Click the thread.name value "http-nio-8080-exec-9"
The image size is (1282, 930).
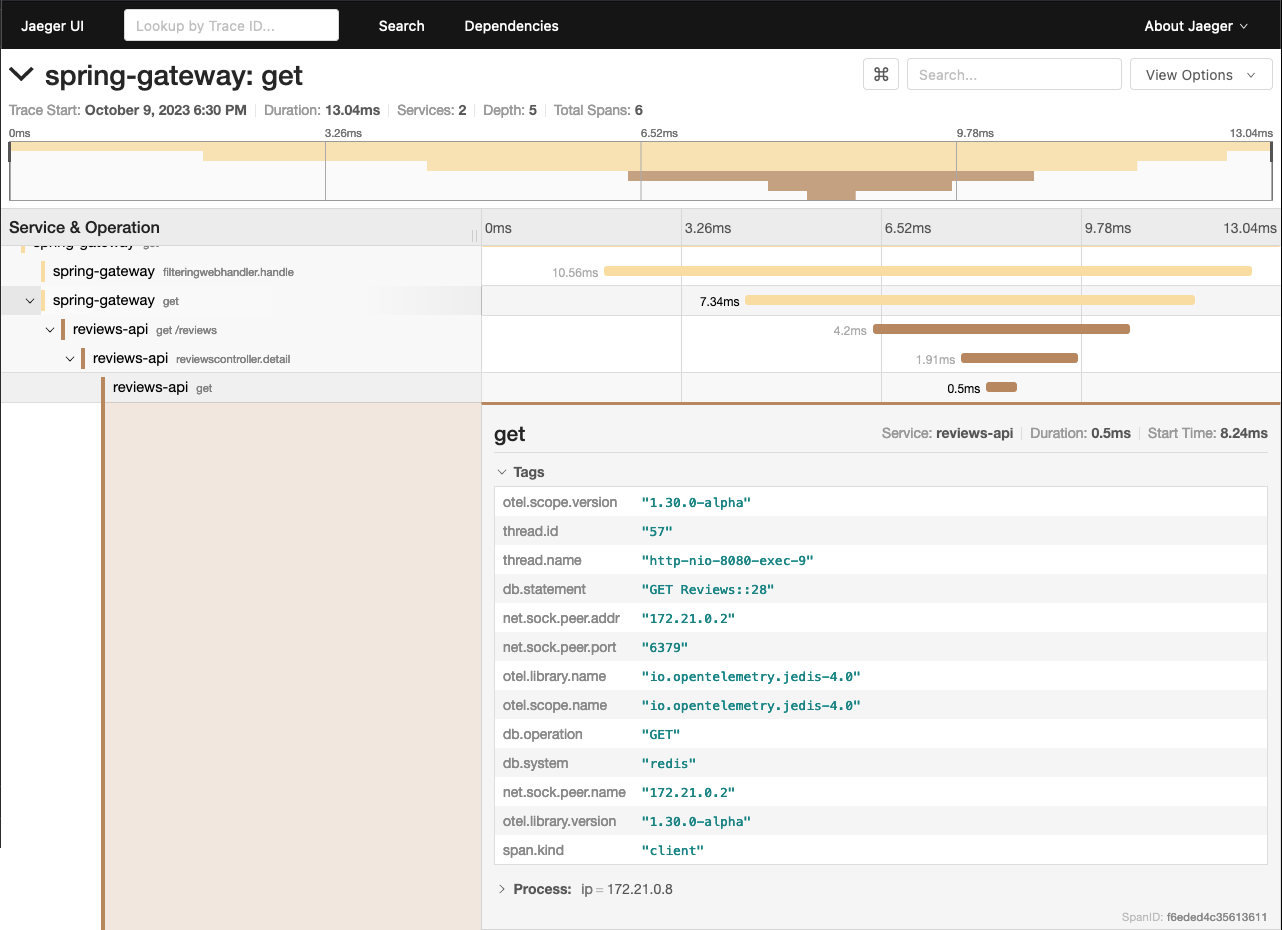727,560
